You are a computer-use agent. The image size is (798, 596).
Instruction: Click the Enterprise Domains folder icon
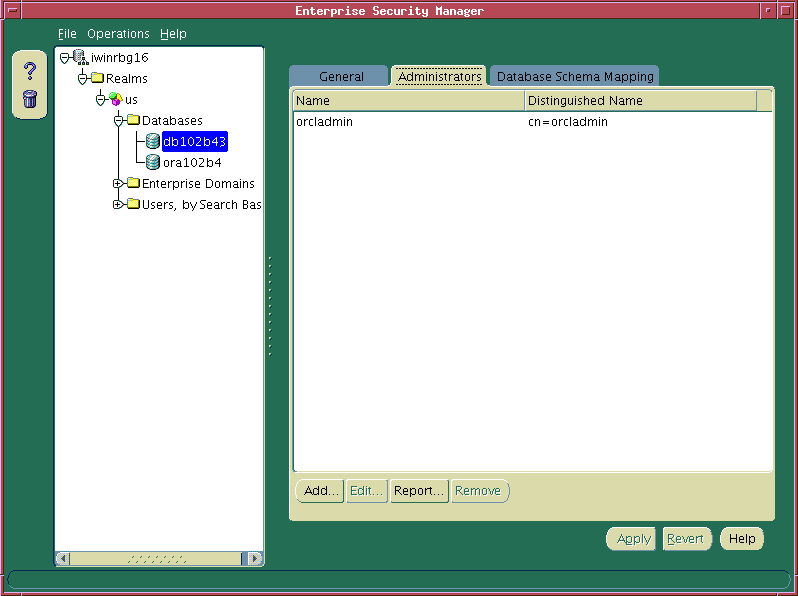(133, 184)
